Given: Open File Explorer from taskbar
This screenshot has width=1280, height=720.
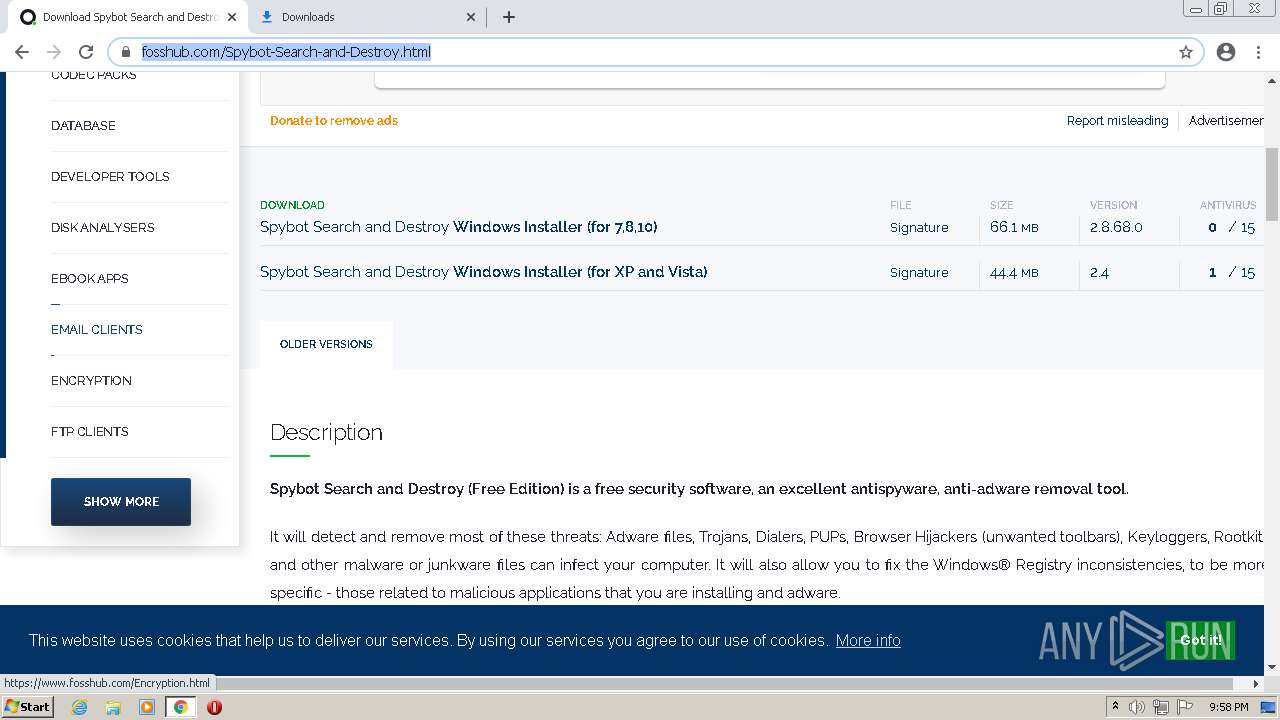Looking at the screenshot, I should point(113,707).
